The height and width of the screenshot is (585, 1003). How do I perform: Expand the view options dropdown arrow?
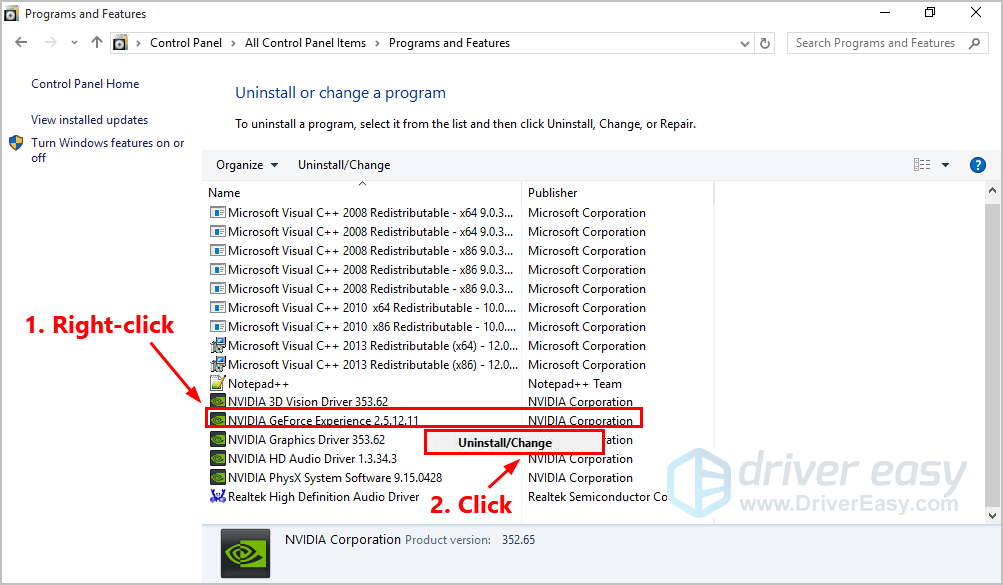tap(945, 165)
